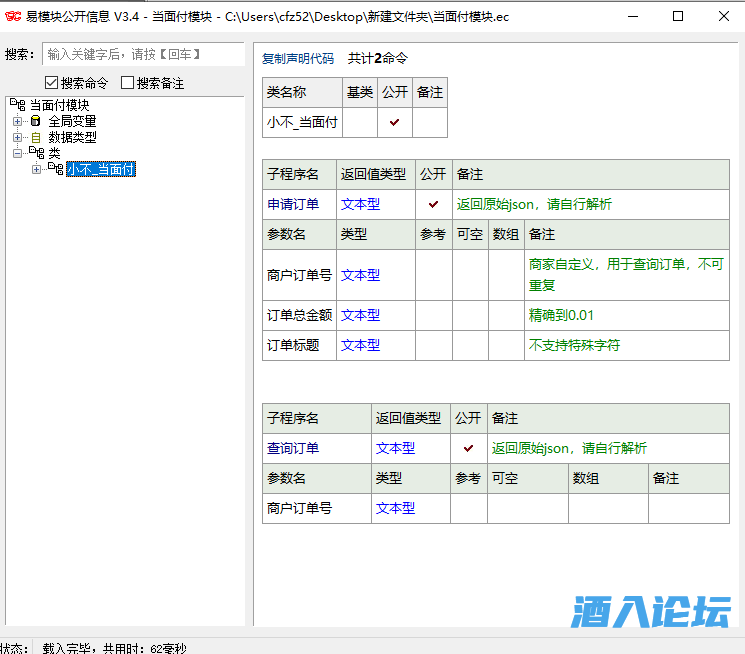Focus the keyword search input box
The height and width of the screenshot is (654, 745).
pos(142,54)
